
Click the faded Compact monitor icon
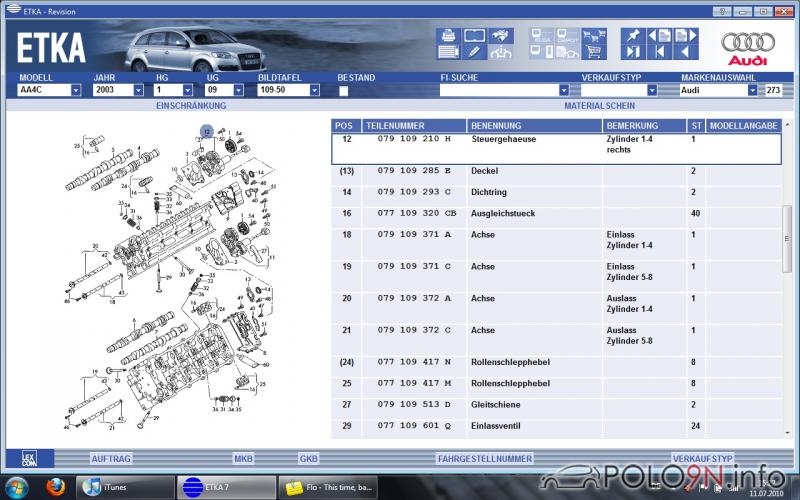567,36
